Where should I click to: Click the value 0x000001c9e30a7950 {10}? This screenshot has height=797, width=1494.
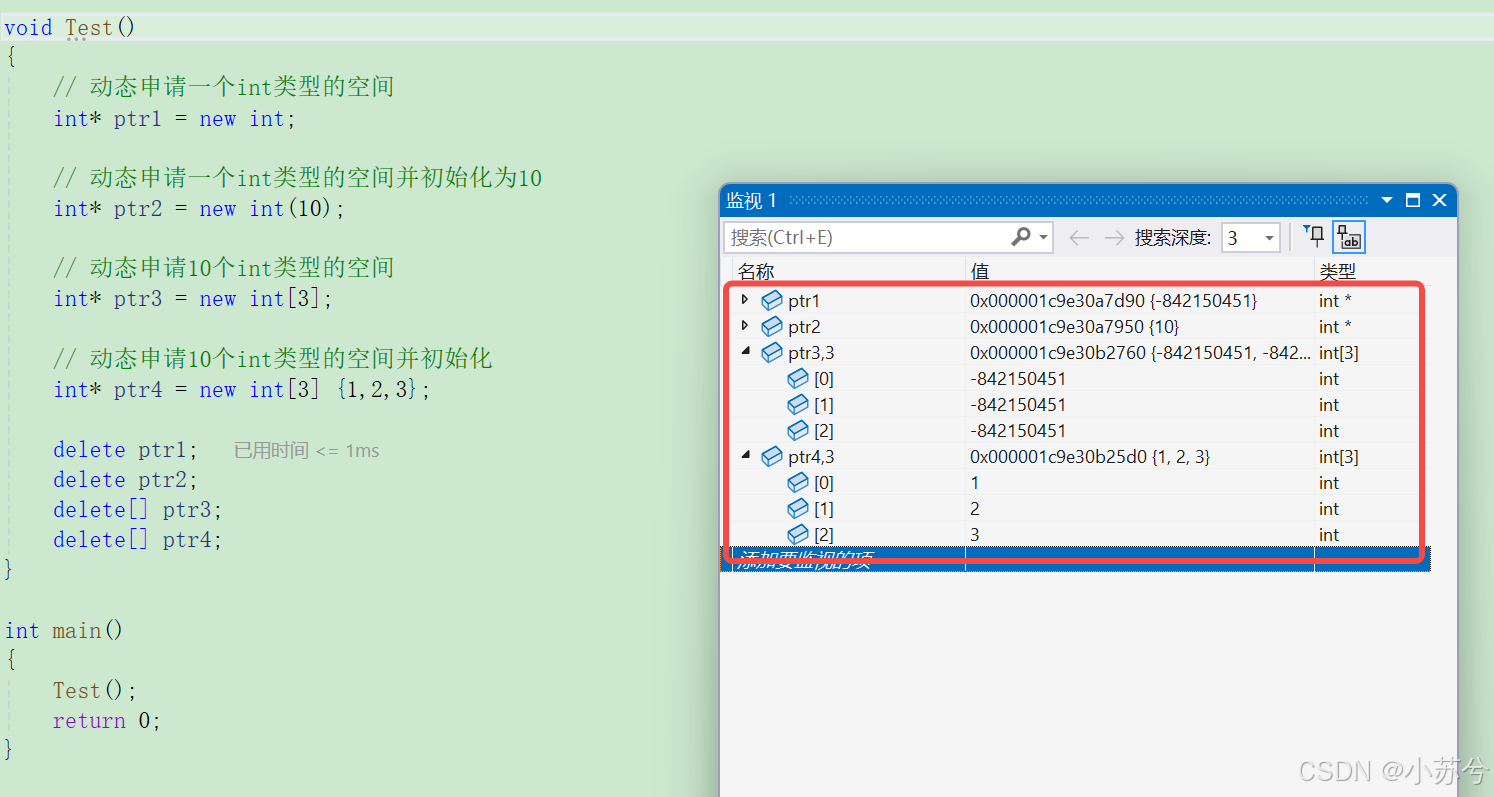click(x=1075, y=326)
